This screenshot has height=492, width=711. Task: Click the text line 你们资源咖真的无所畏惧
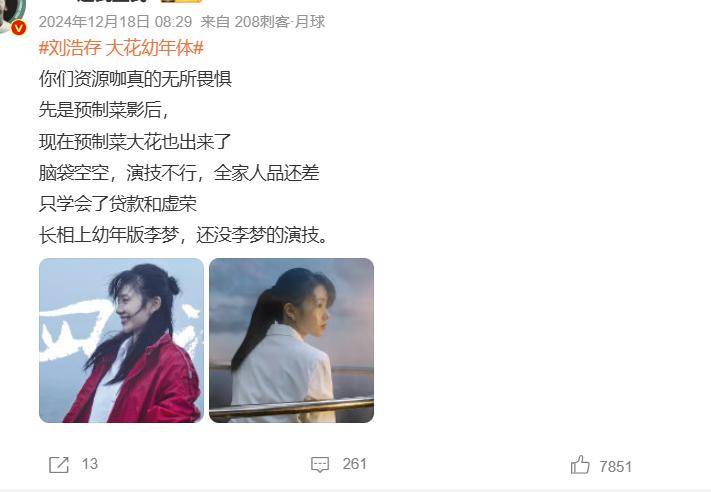[135, 79]
